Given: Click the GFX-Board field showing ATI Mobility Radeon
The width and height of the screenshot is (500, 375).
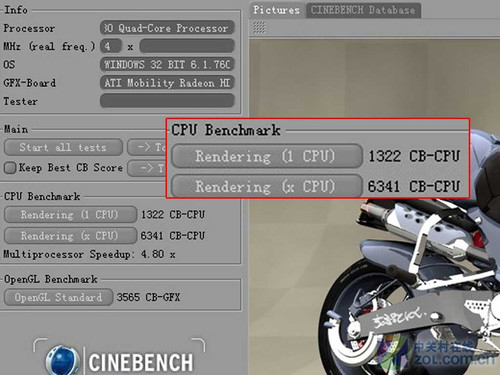Looking at the screenshot, I should (167, 83).
